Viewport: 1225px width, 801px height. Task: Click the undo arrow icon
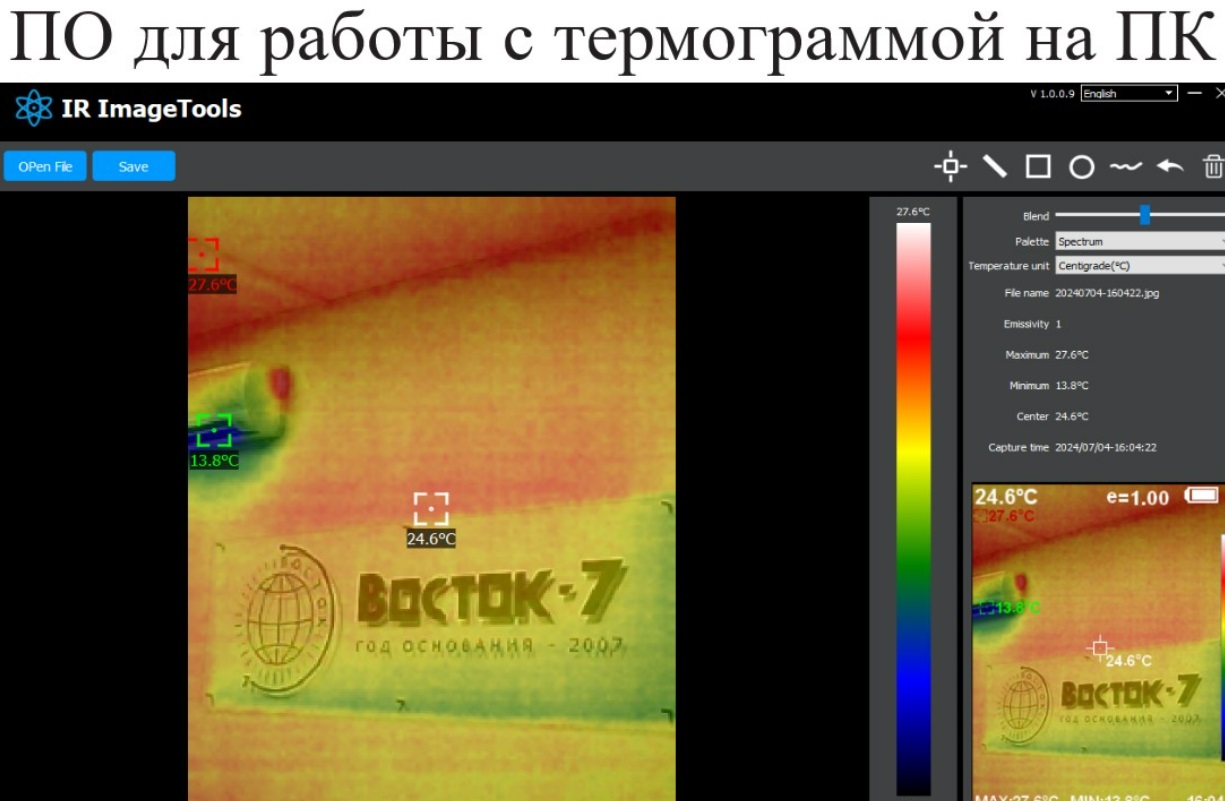(1169, 166)
